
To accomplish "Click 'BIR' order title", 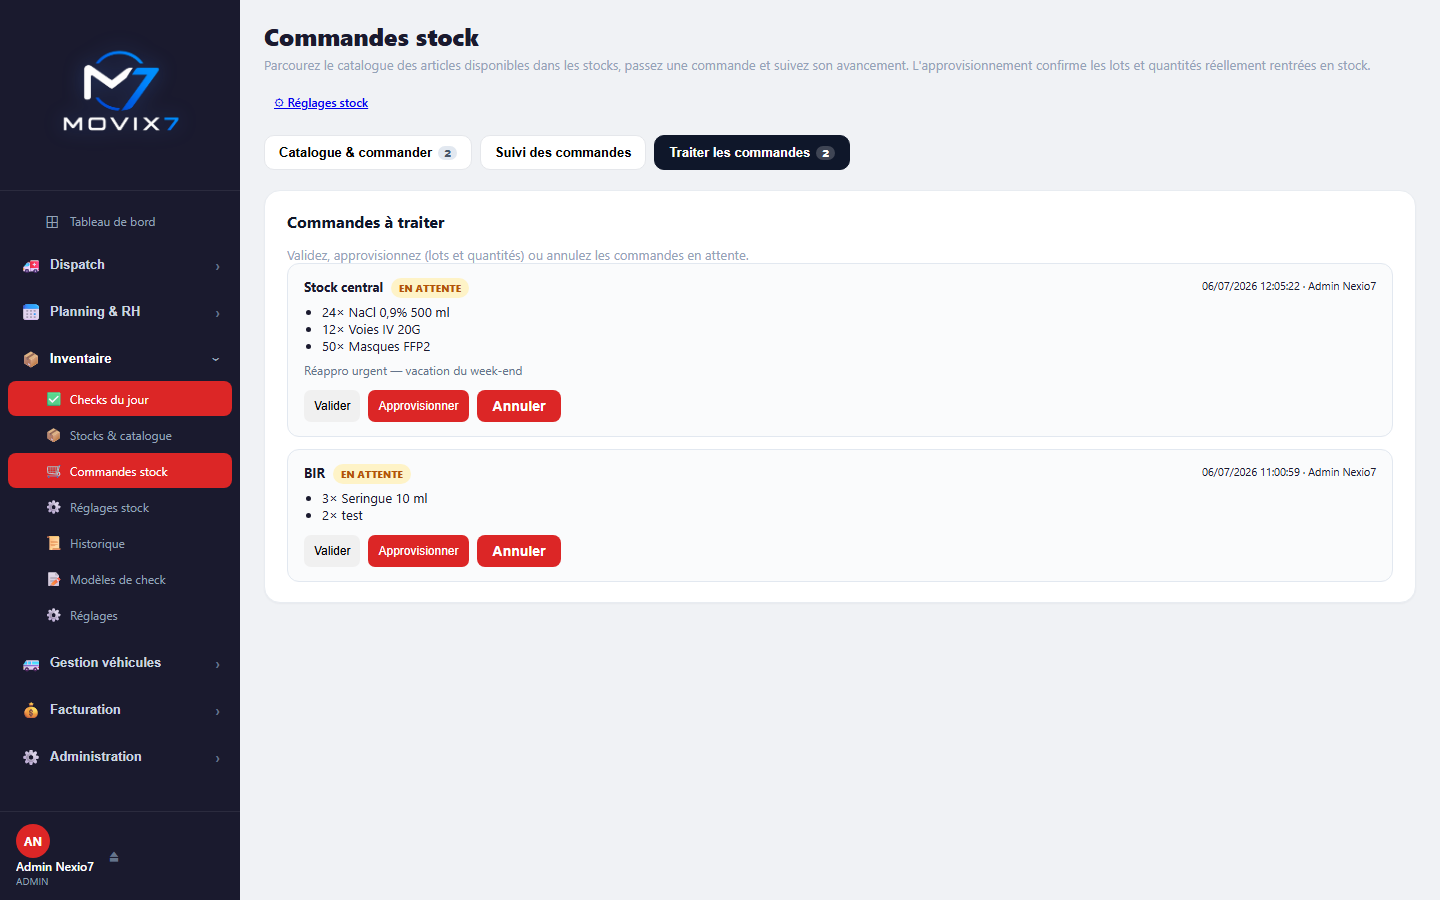I will tap(315, 473).
